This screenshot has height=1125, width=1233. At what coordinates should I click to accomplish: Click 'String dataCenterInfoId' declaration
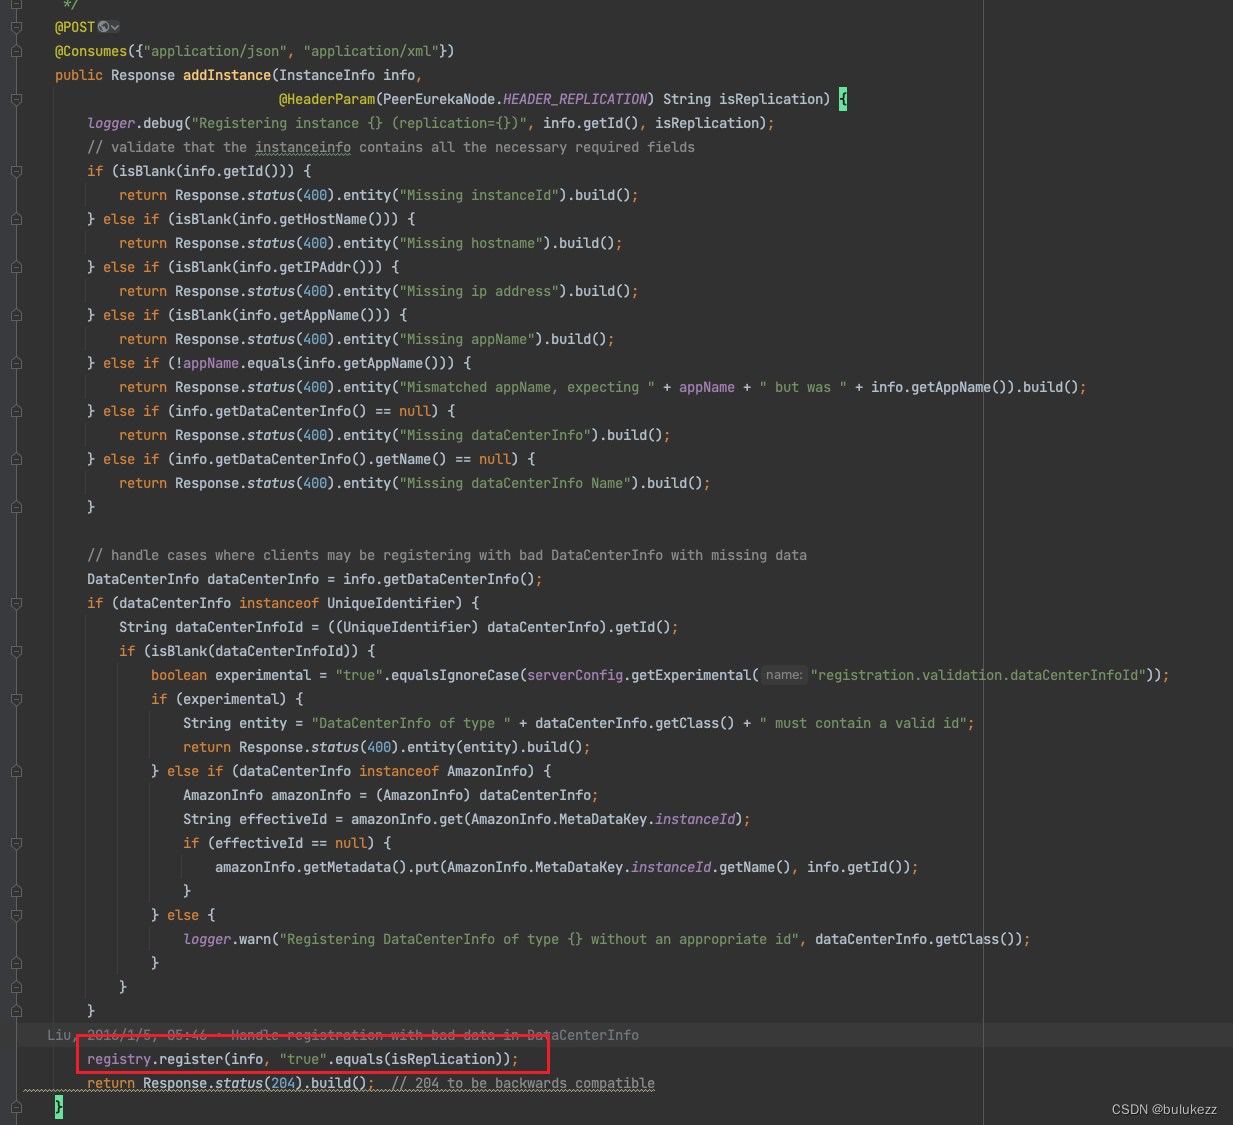pos(211,627)
